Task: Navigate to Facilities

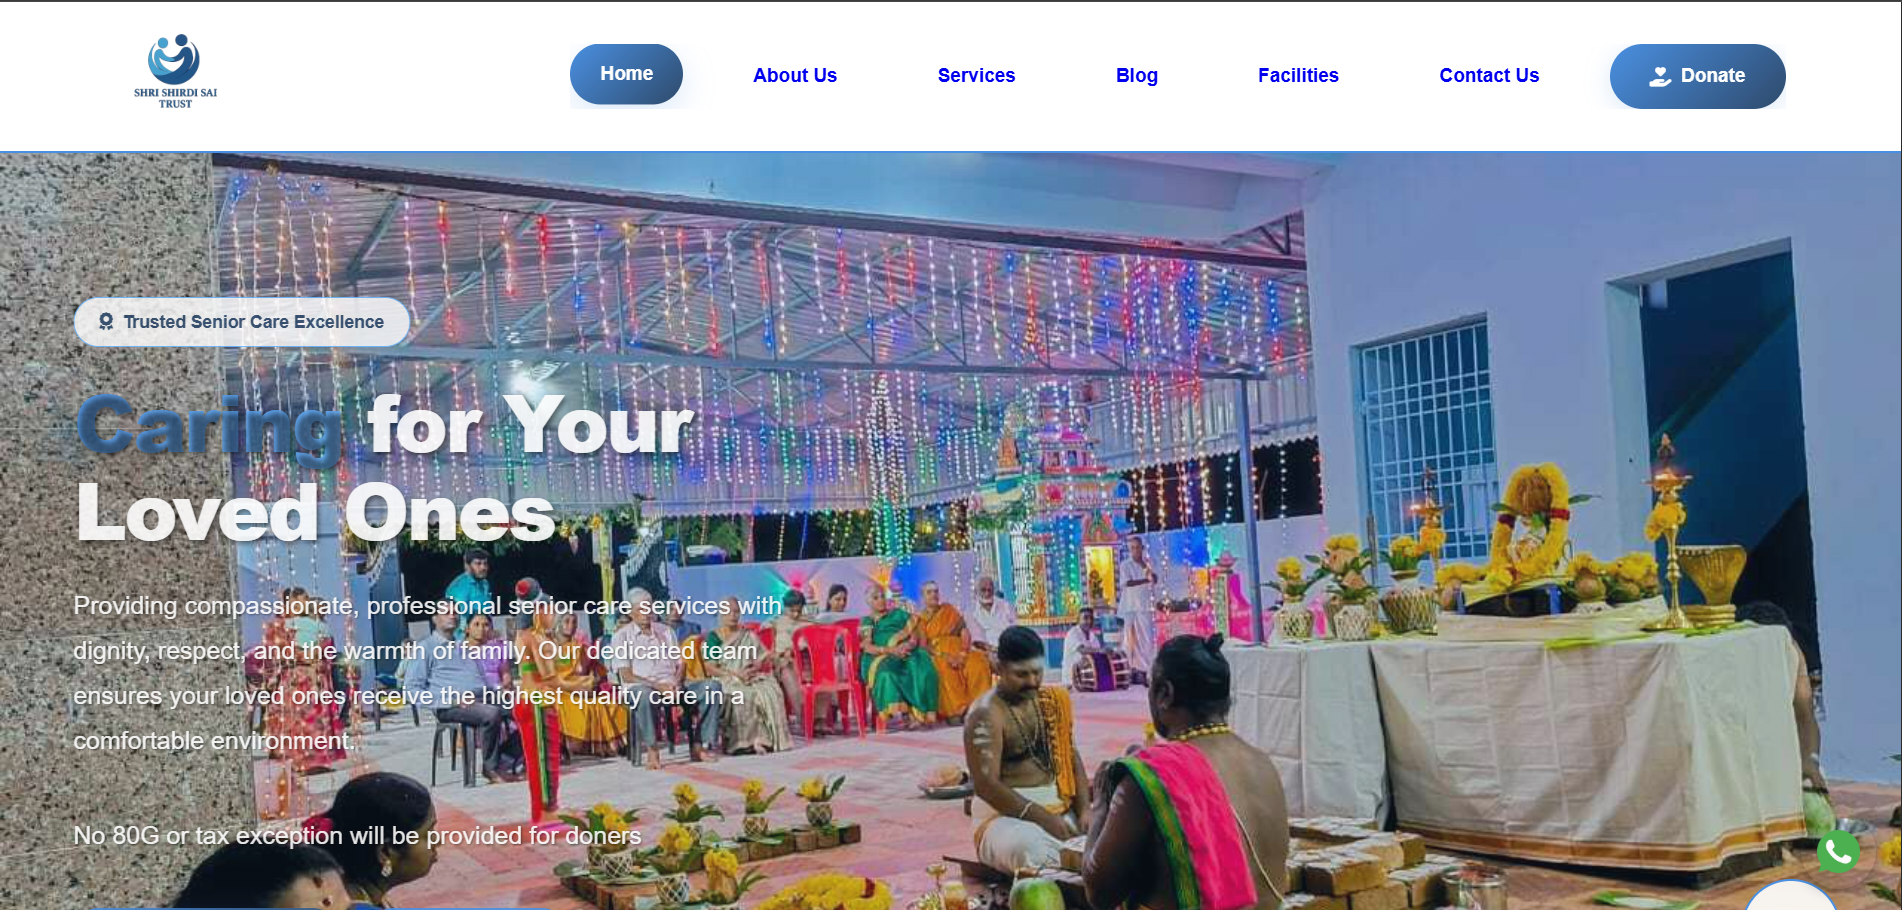Action: 1298,75
